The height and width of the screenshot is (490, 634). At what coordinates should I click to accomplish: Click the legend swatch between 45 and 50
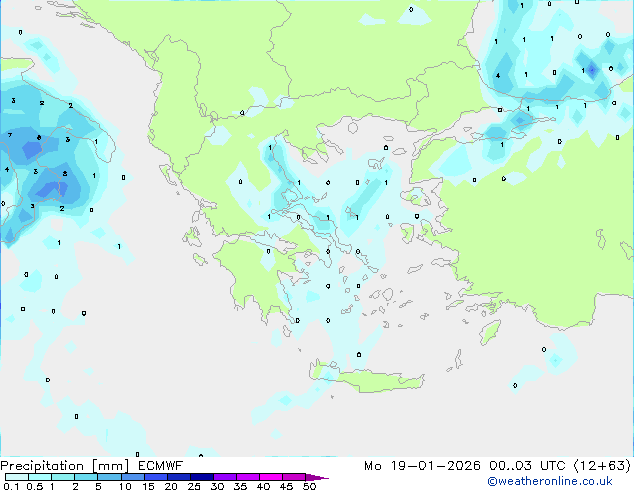point(294,477)
